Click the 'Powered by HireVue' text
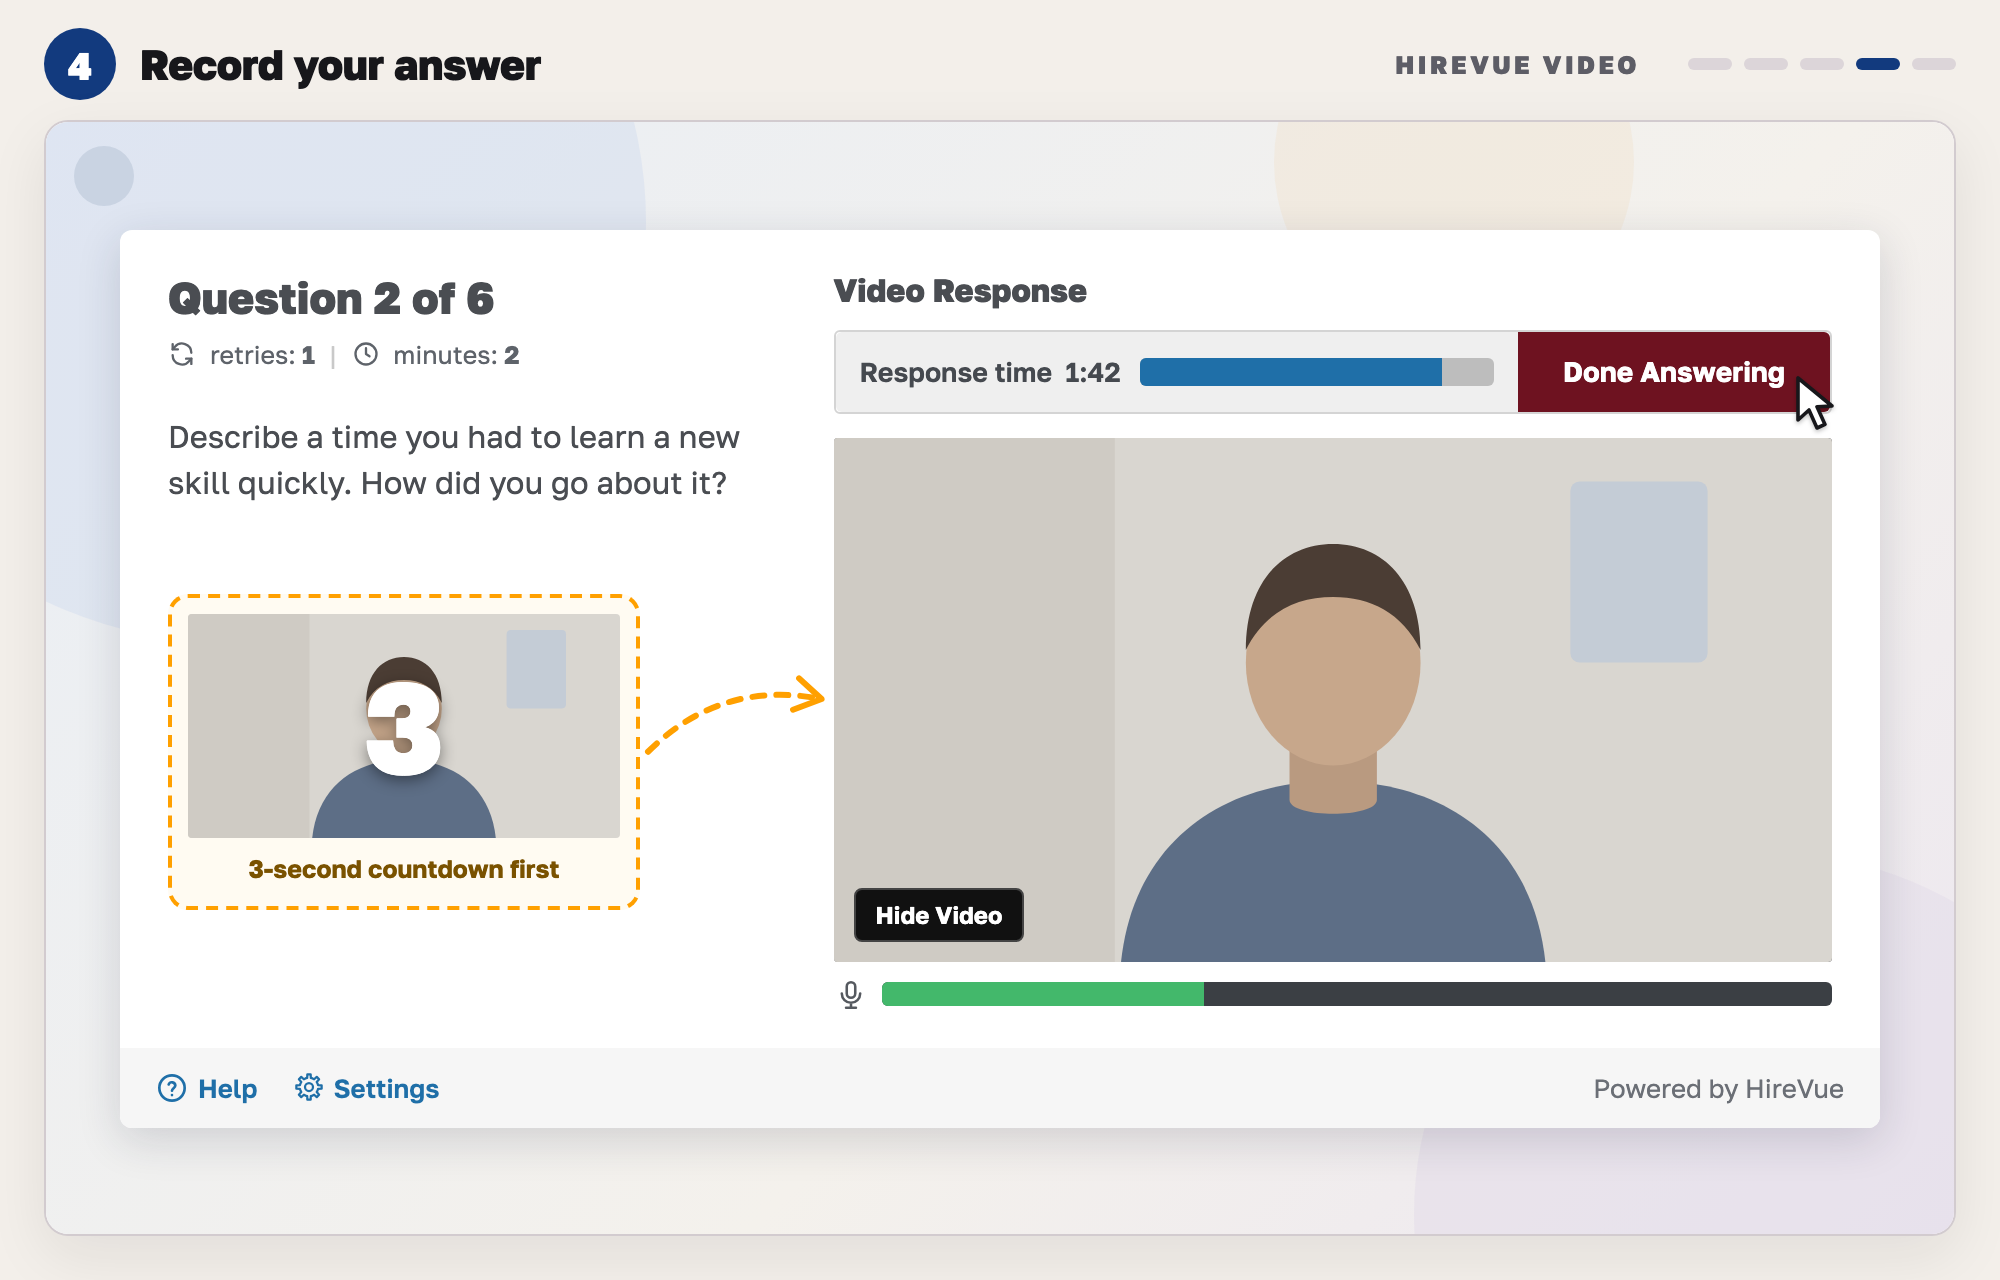This screenshot has height=1280, width=2000. tap(1718, 1088)
